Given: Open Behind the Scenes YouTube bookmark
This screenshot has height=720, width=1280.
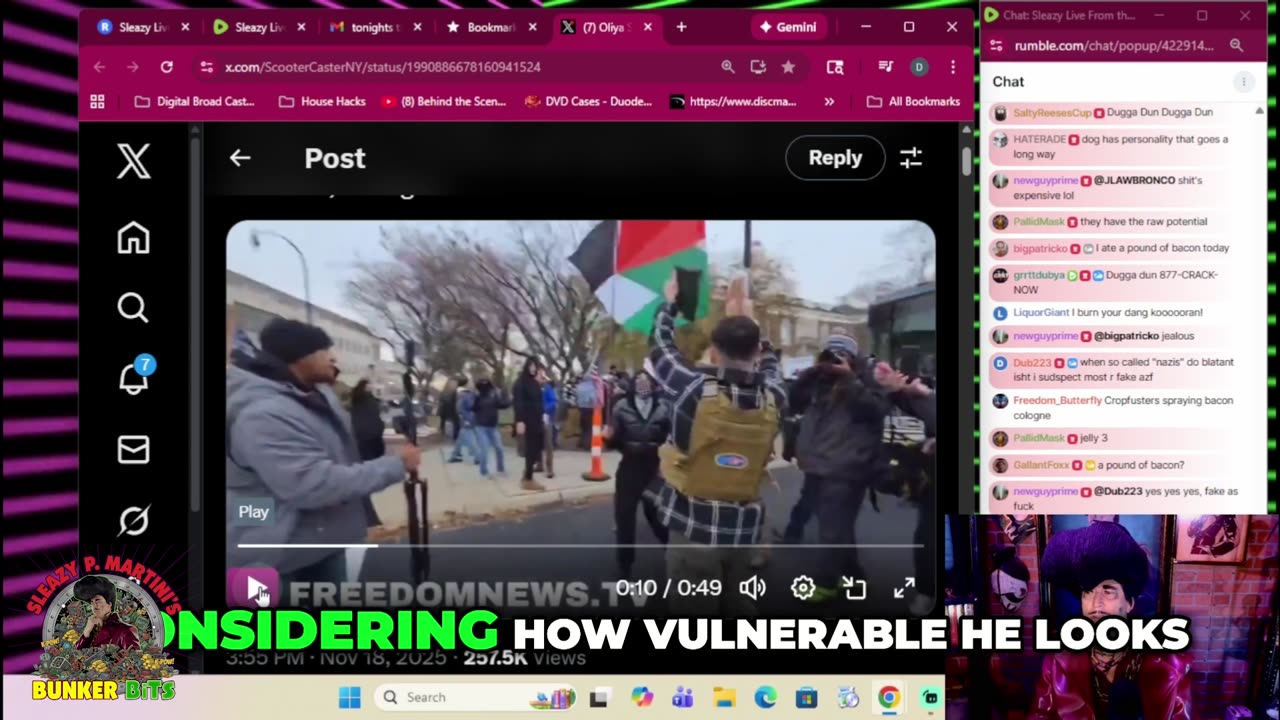Looking at the screenshot, I should coord(444,101).
